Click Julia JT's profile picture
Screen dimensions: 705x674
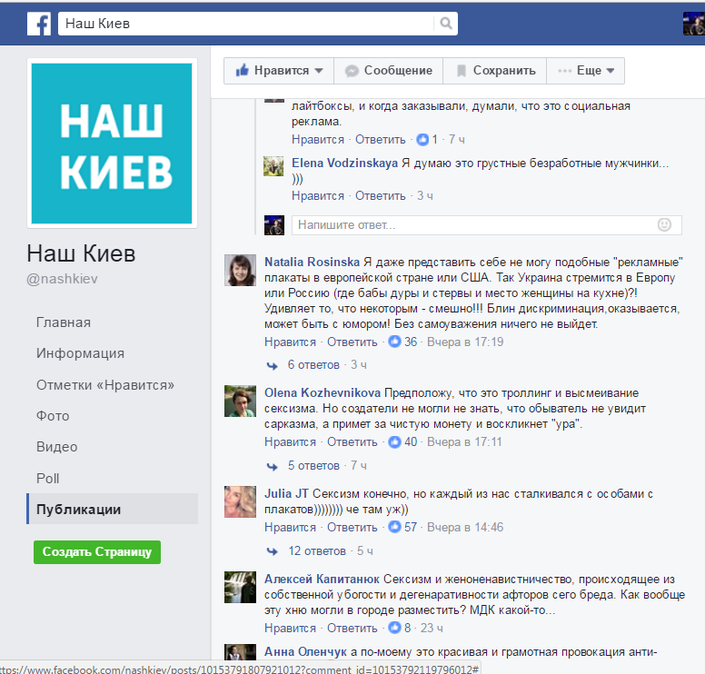pos(240,502)
